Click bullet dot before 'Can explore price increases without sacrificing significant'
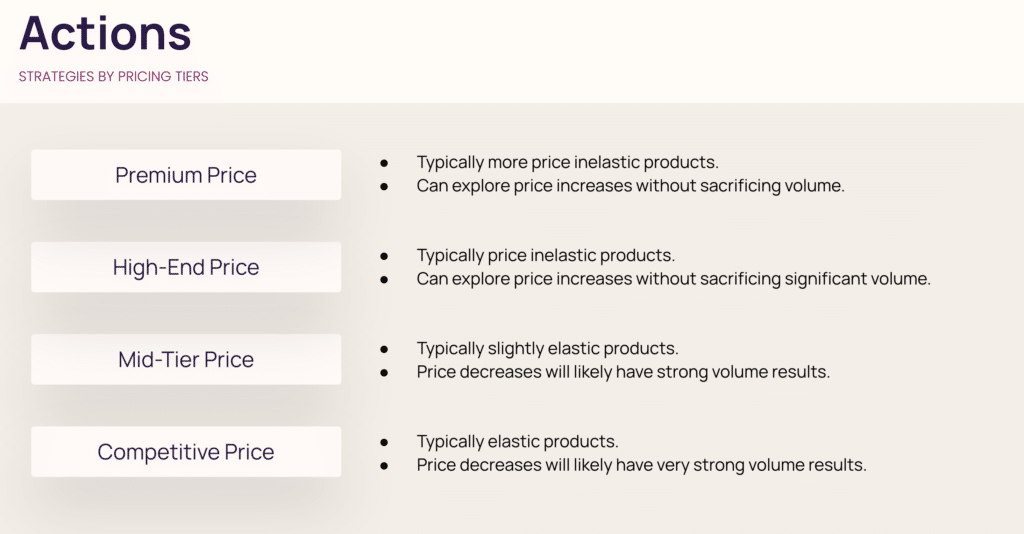Viewport: 1024px width, 534px height. click(384, 279)
